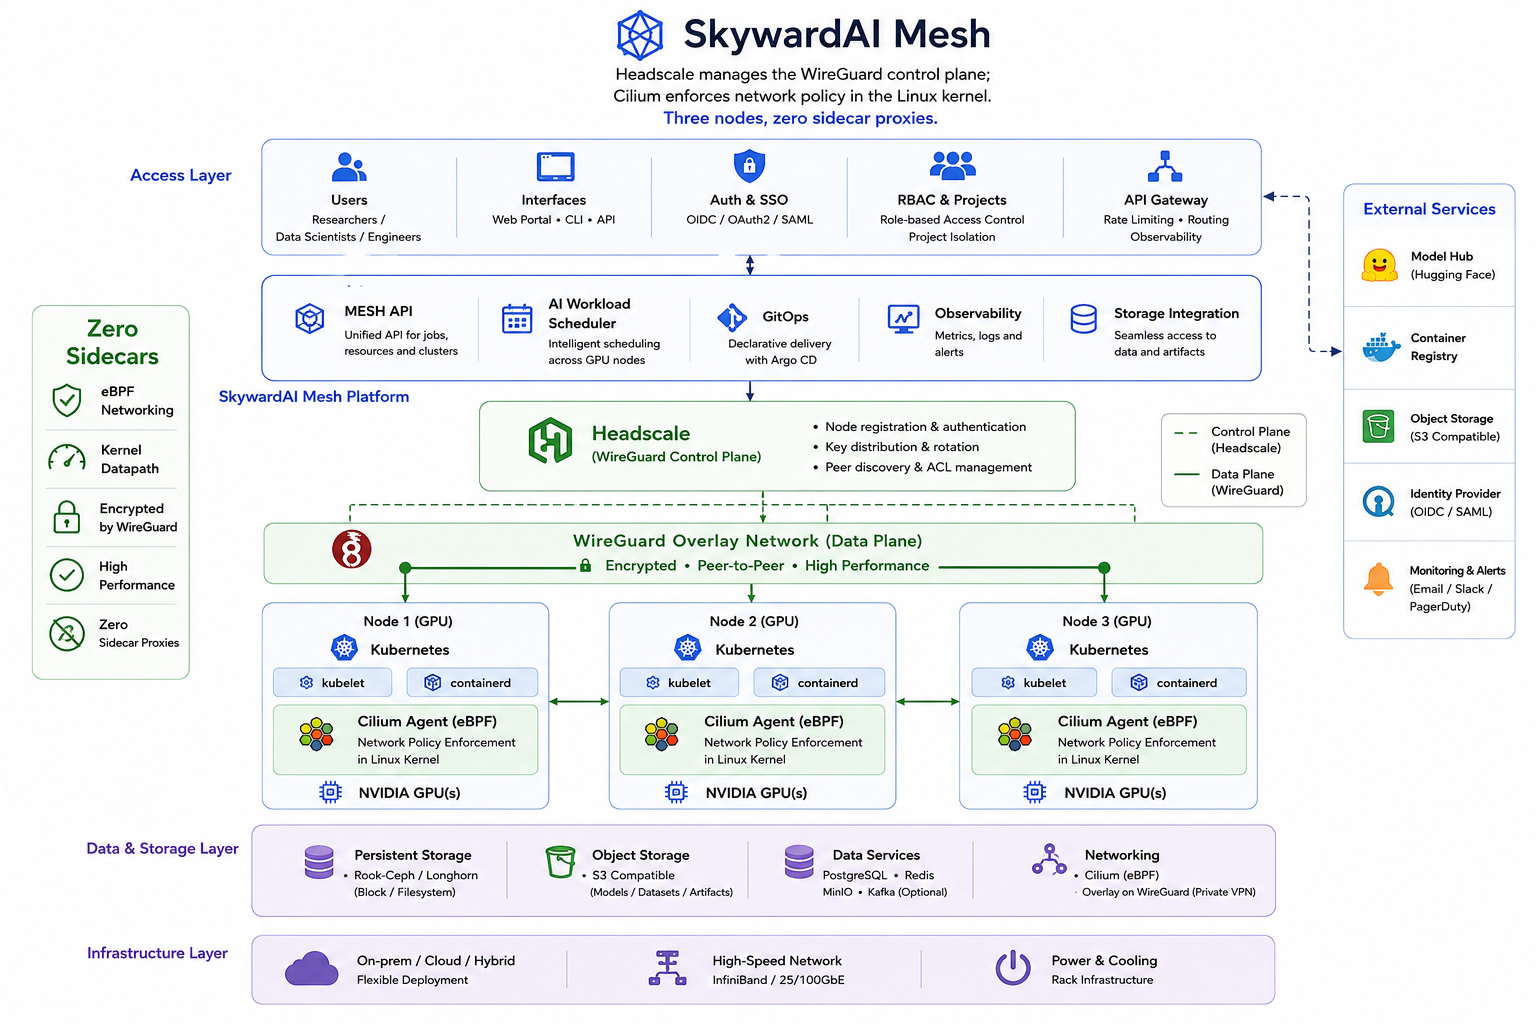Click the On-prem Cloud Hybrid cloud icon
Screen dimensions: 1536x1024
point(312,968)
